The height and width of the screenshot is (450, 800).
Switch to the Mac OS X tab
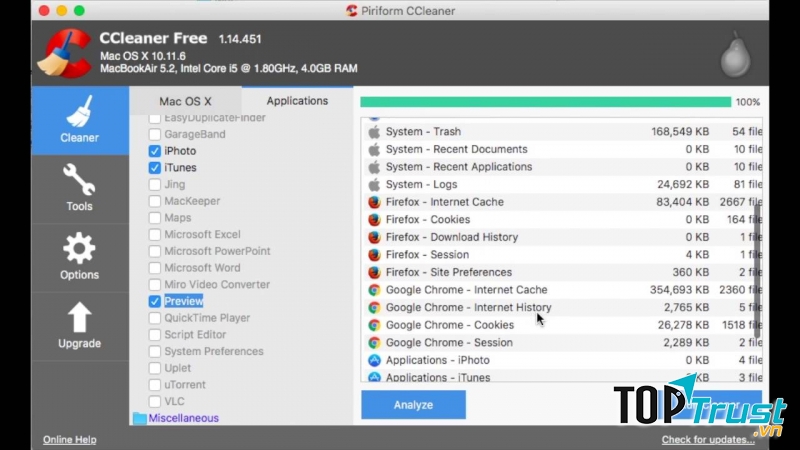tap(185, 101)
